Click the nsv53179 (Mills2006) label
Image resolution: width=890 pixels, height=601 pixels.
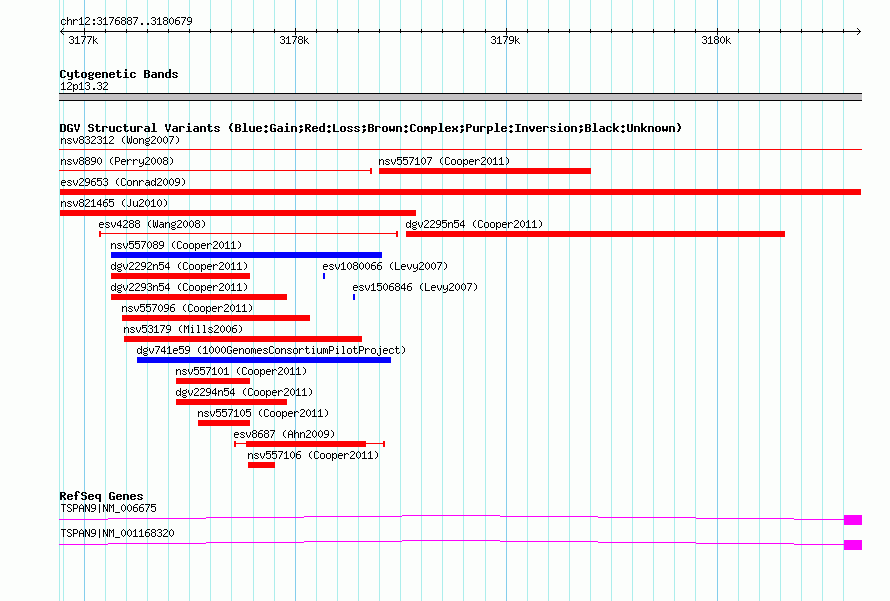pyautogui.click(x=183, y=329)
